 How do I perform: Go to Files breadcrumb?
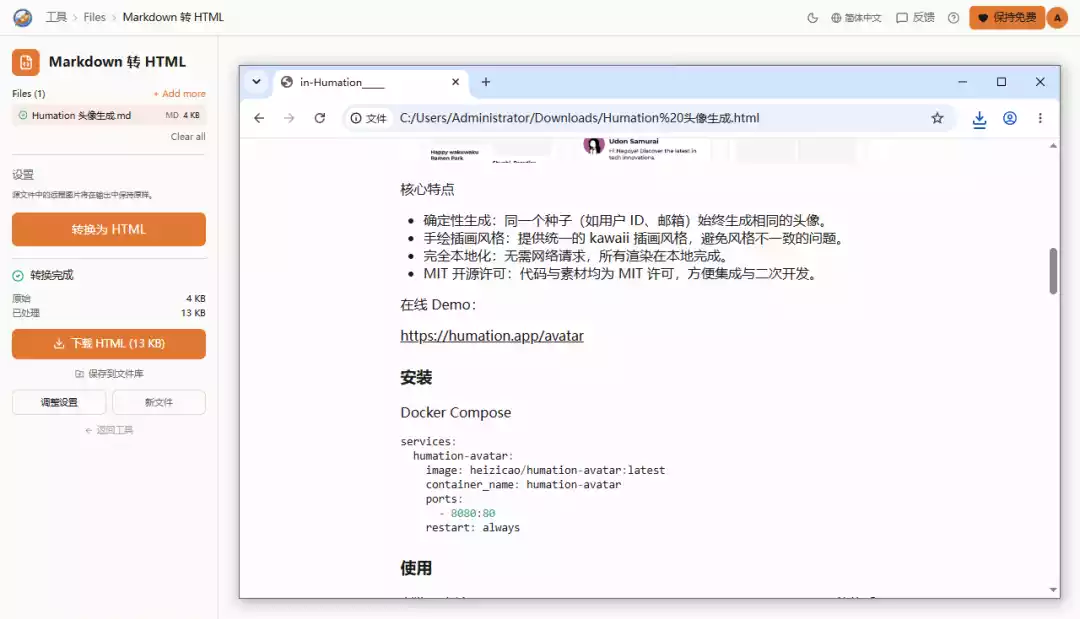94,17
